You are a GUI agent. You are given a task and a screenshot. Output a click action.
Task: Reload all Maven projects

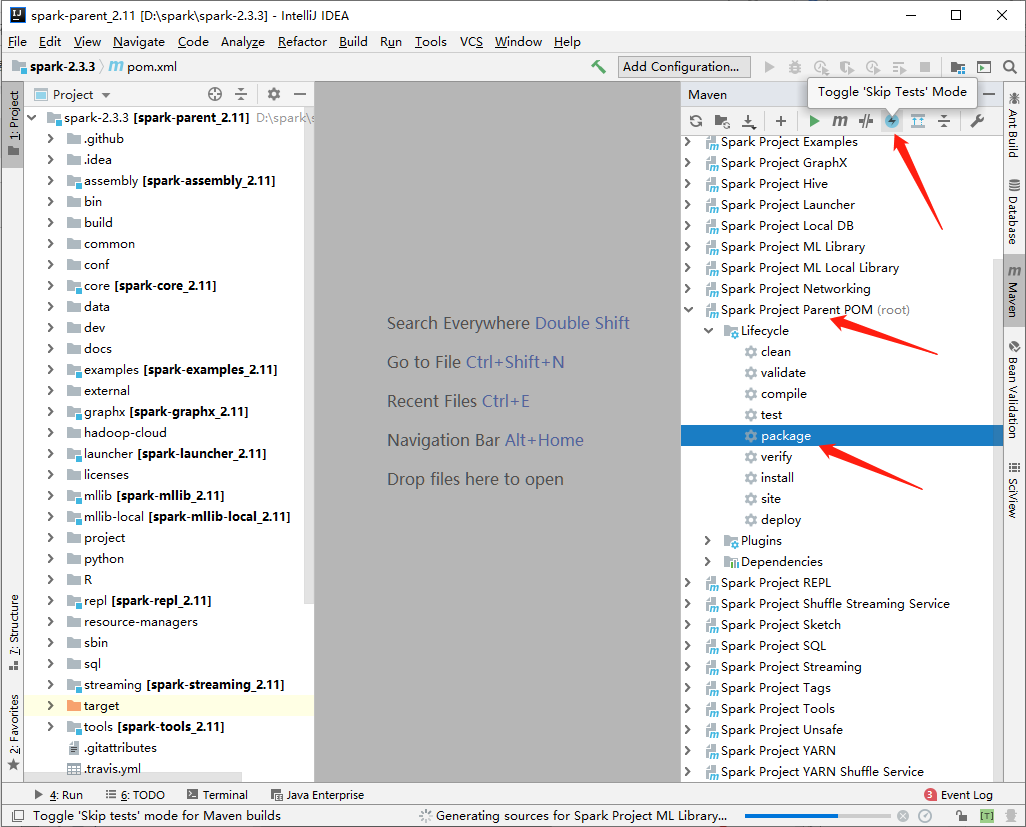click(x=694, y=120)
